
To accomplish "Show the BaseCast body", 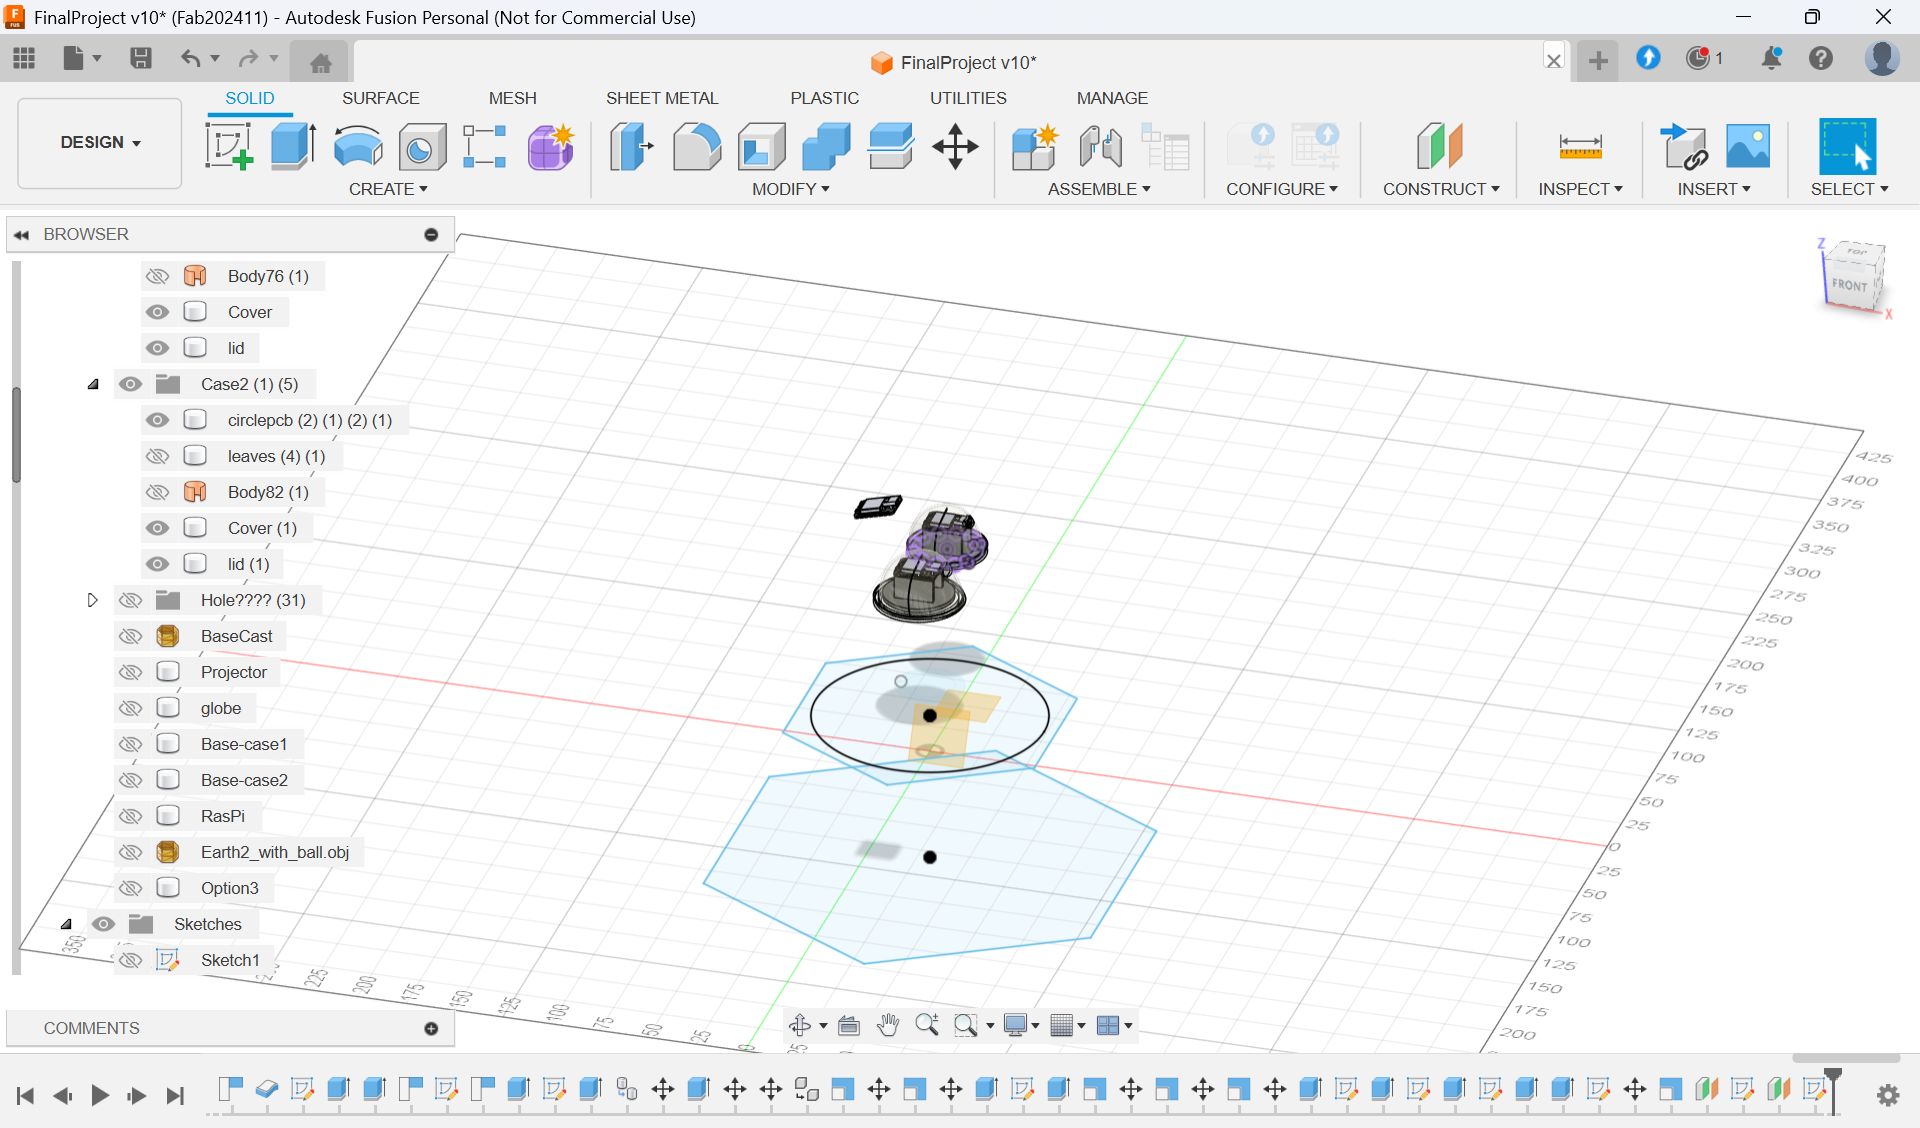I will coord(130,636).
